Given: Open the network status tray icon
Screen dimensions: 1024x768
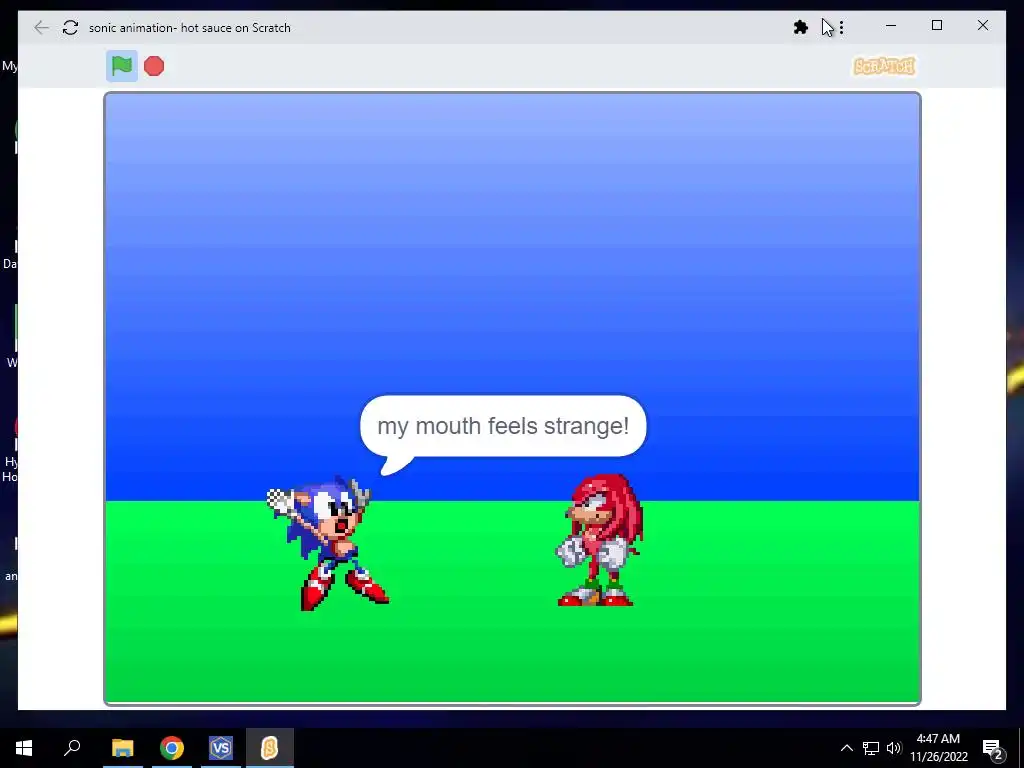Looking at the screenshot, I should coord(871,748).
